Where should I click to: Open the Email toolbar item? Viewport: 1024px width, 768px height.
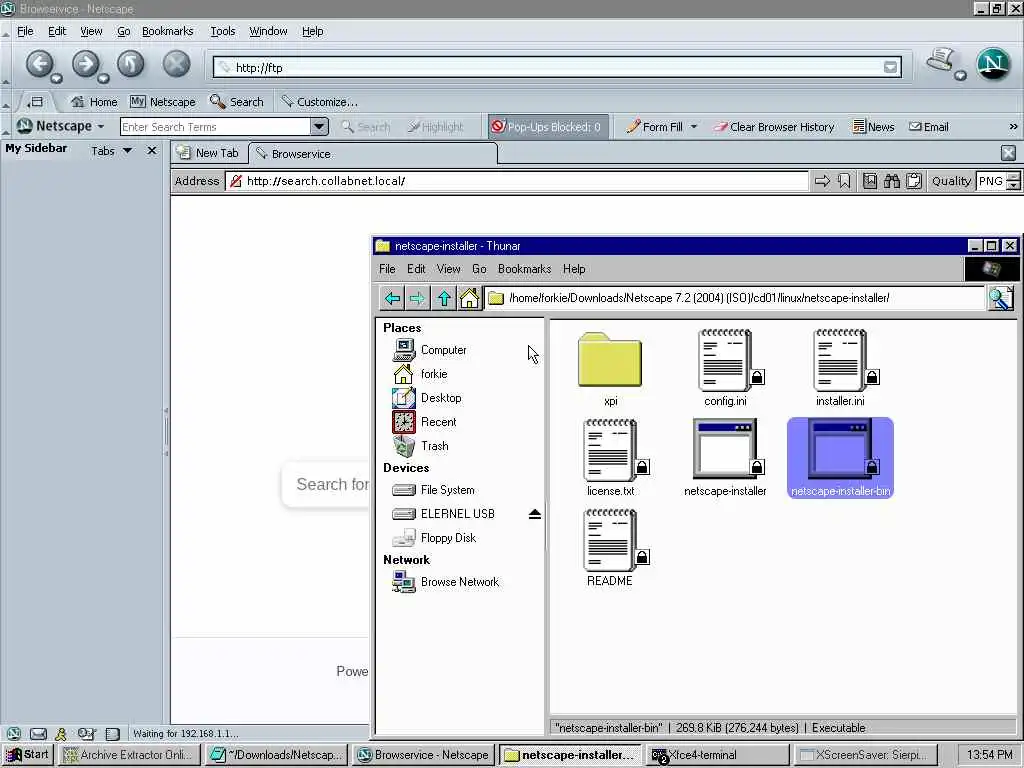929,127
